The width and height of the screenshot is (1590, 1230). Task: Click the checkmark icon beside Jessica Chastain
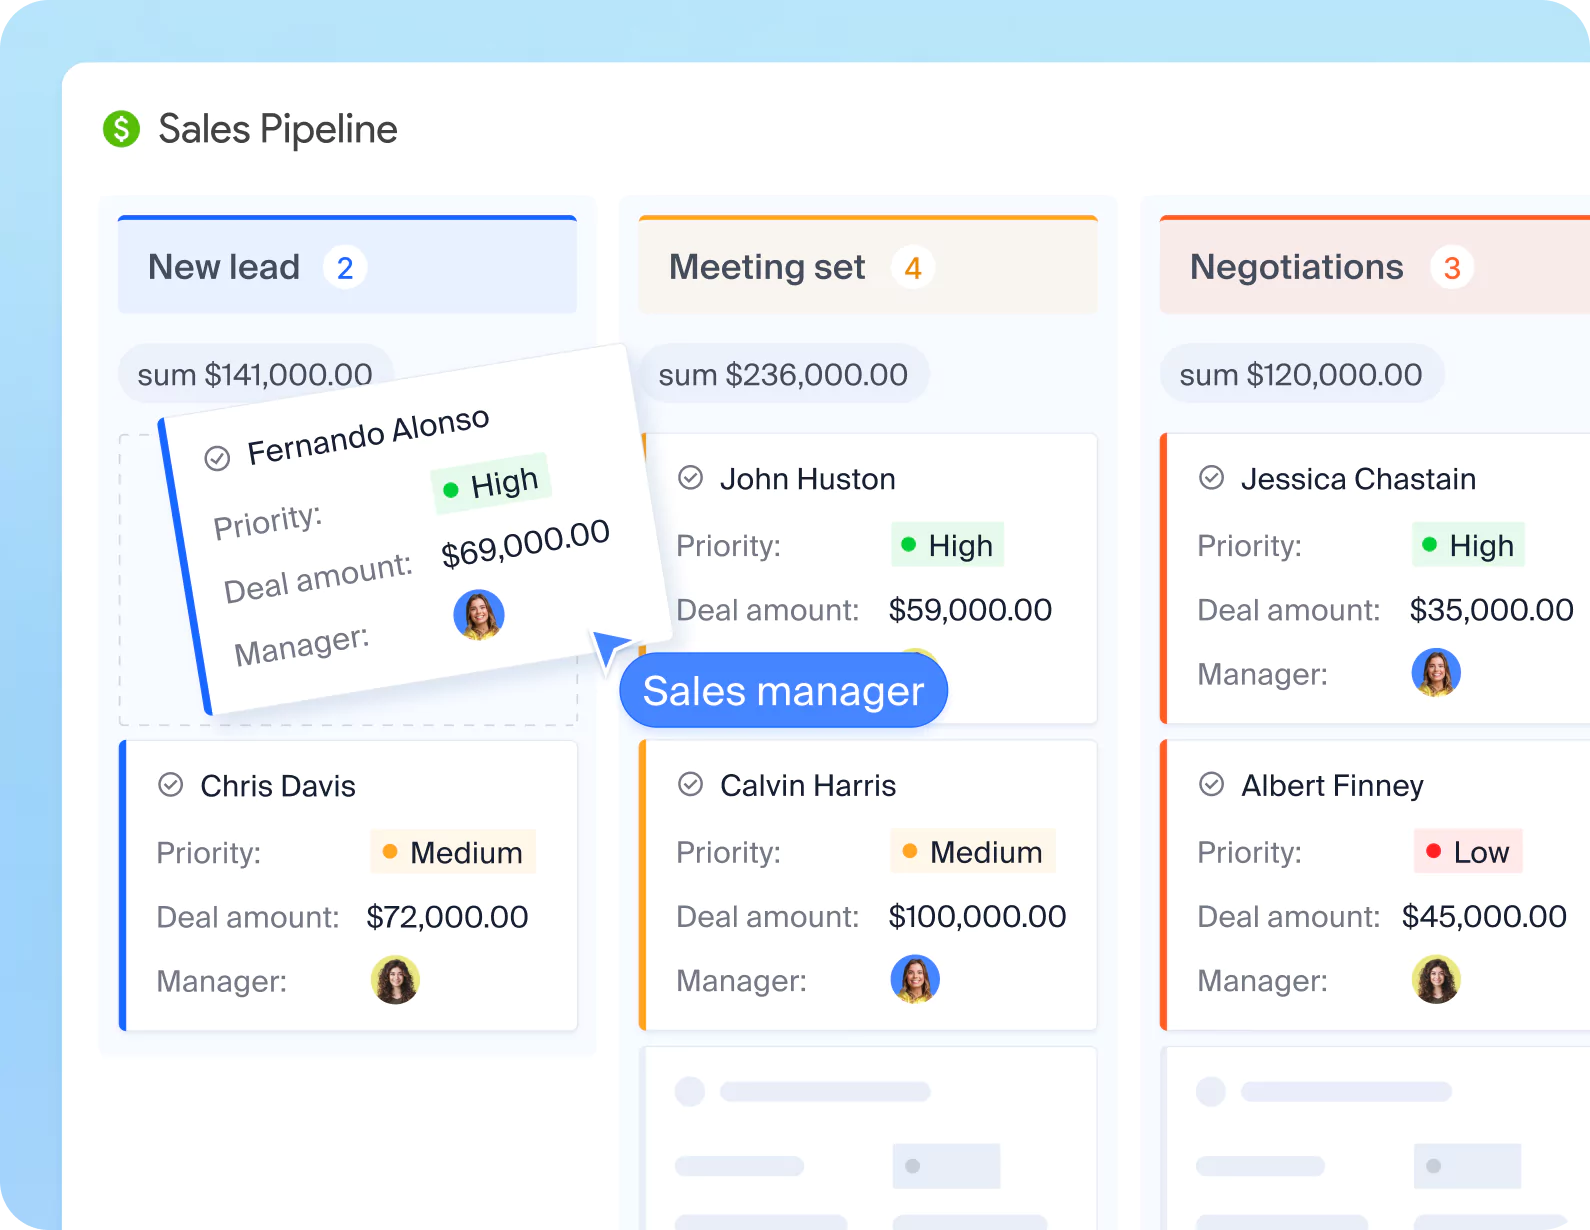coord(1211,478)
